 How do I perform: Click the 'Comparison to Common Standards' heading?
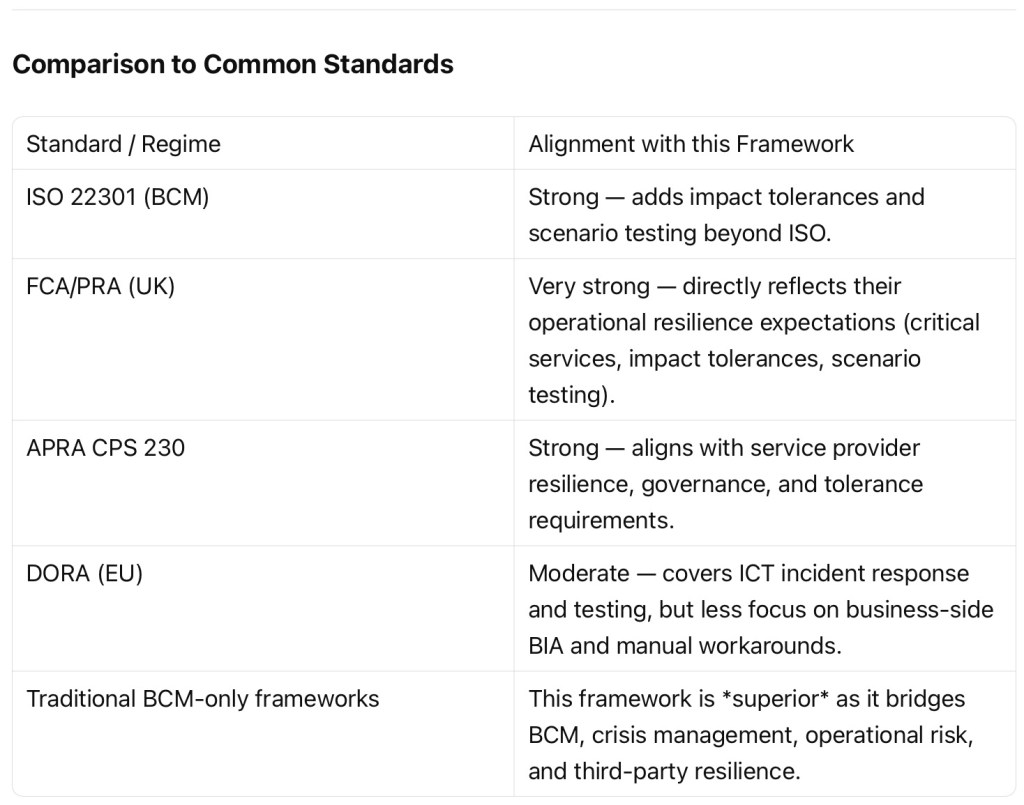(x=232, y=64)
